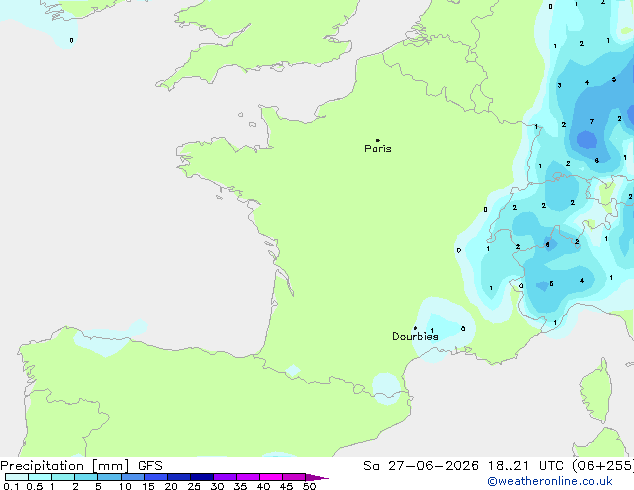
Task: Pick the 45–50 mm legend swatch
Action: 294,477
